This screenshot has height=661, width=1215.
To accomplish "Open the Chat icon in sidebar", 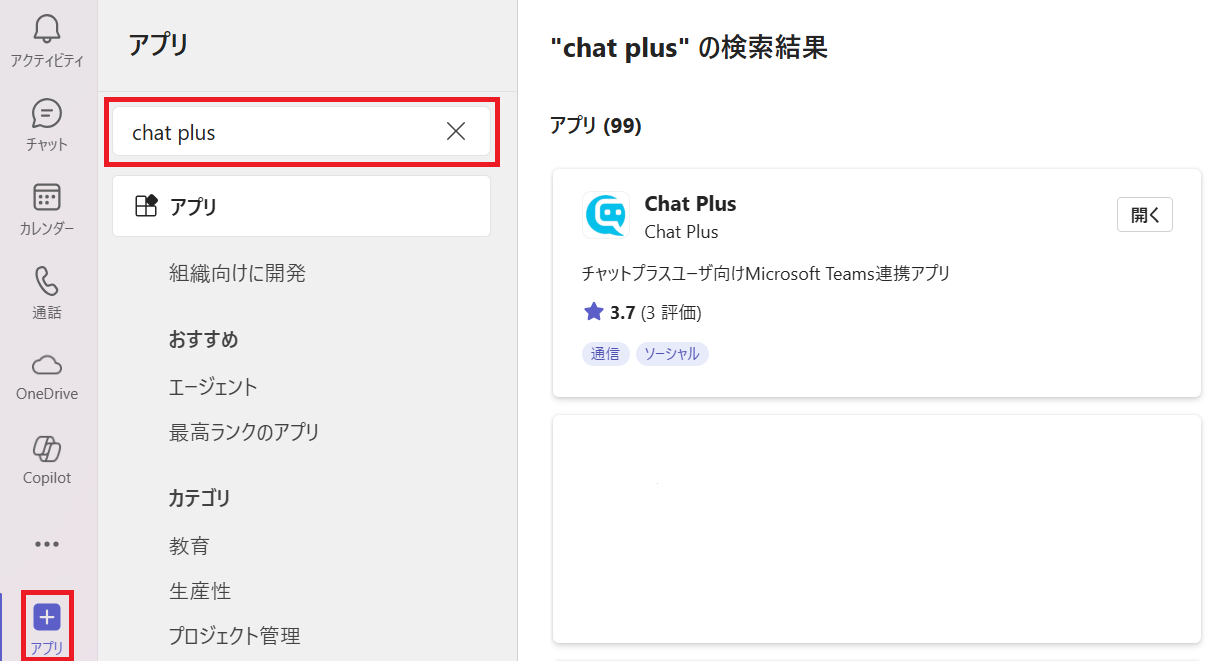I will [x=47, y=114].
